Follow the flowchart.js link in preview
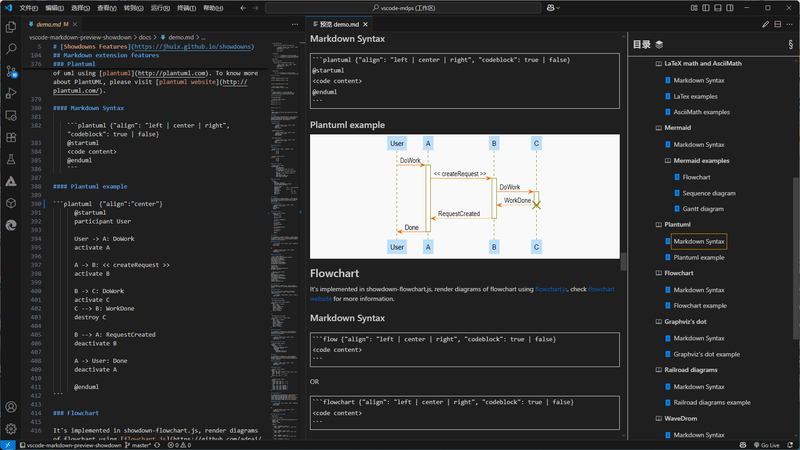This screenshot has width=800, height=450. (x=551, y=289)
